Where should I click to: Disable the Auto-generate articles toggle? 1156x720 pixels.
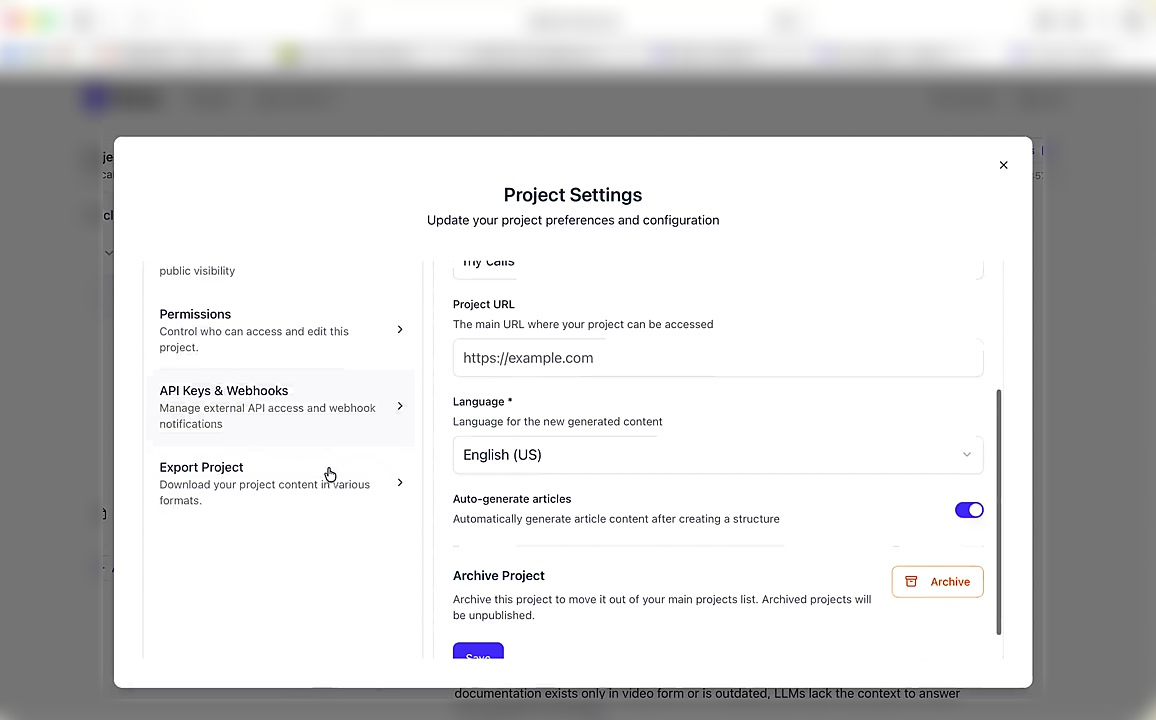pos(968,510)
